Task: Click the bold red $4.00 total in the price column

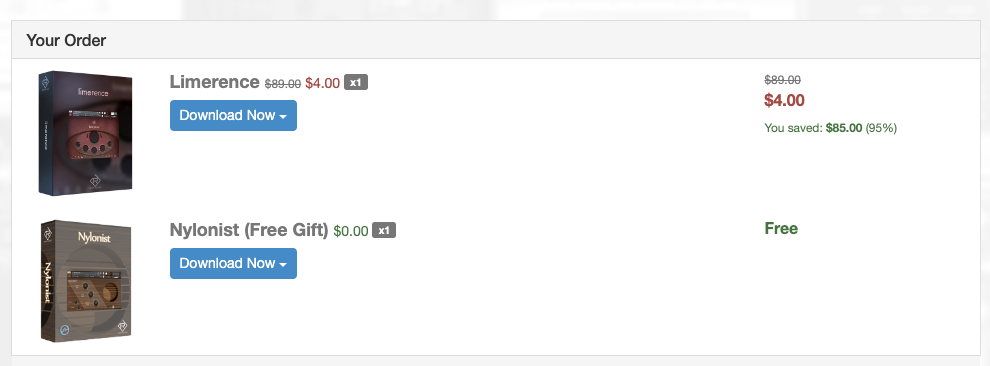Action: (x=784, y=100)
